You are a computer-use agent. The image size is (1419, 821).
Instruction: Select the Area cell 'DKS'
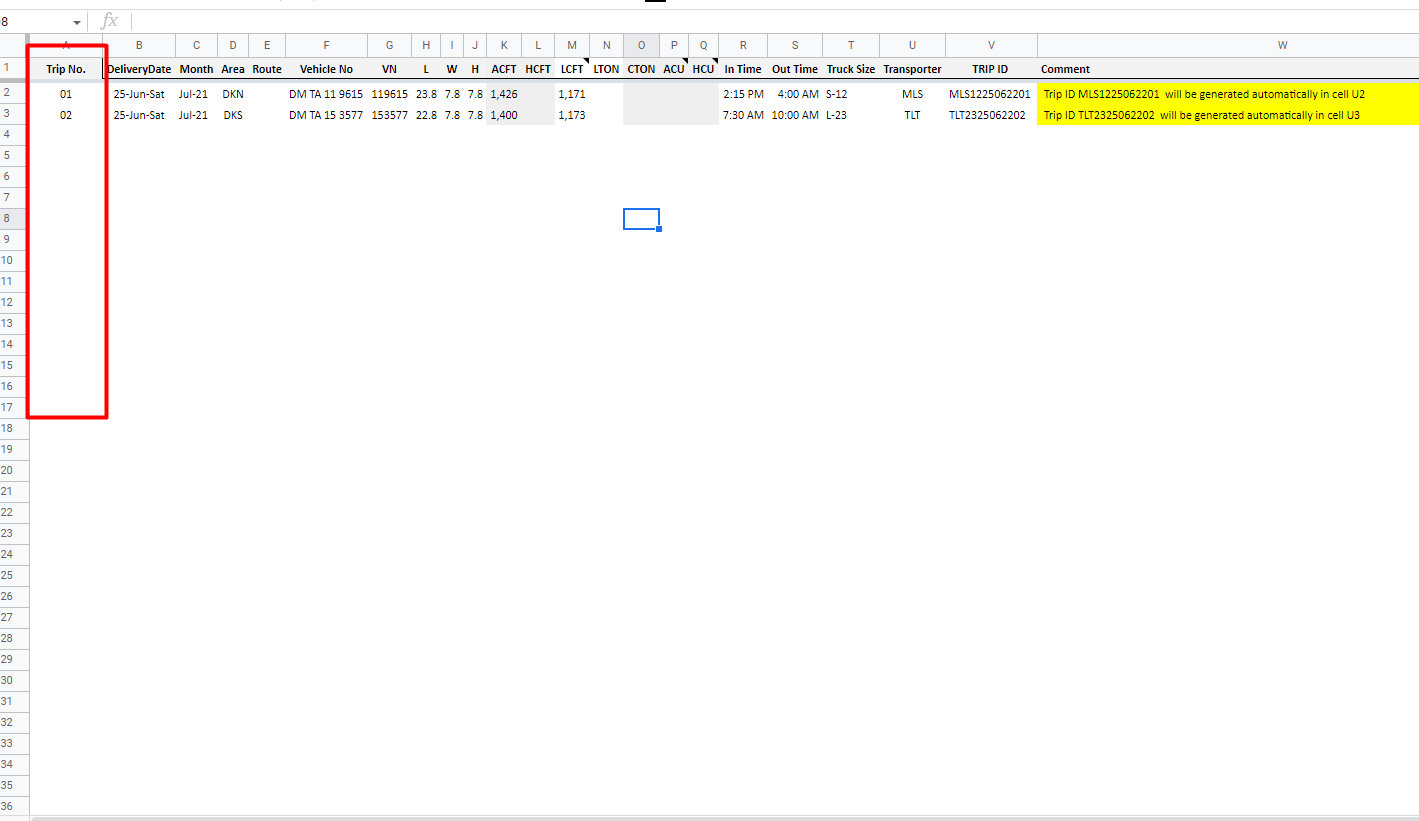point(233,115)
